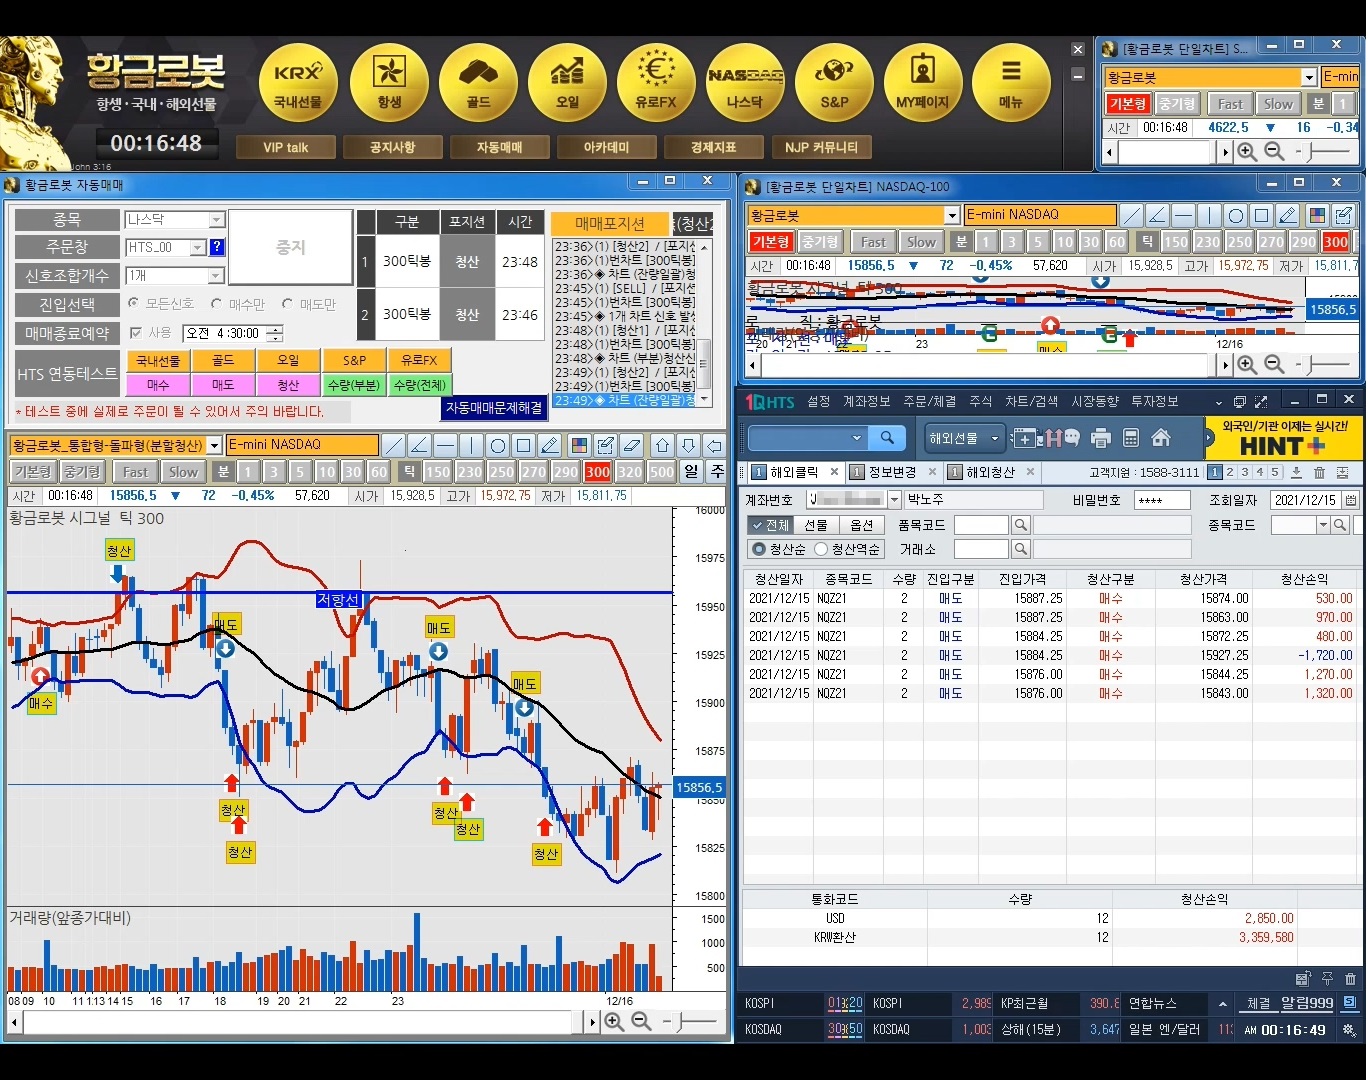
Task: Select horizontal line tool in main chart
Action: click(446, 445)
